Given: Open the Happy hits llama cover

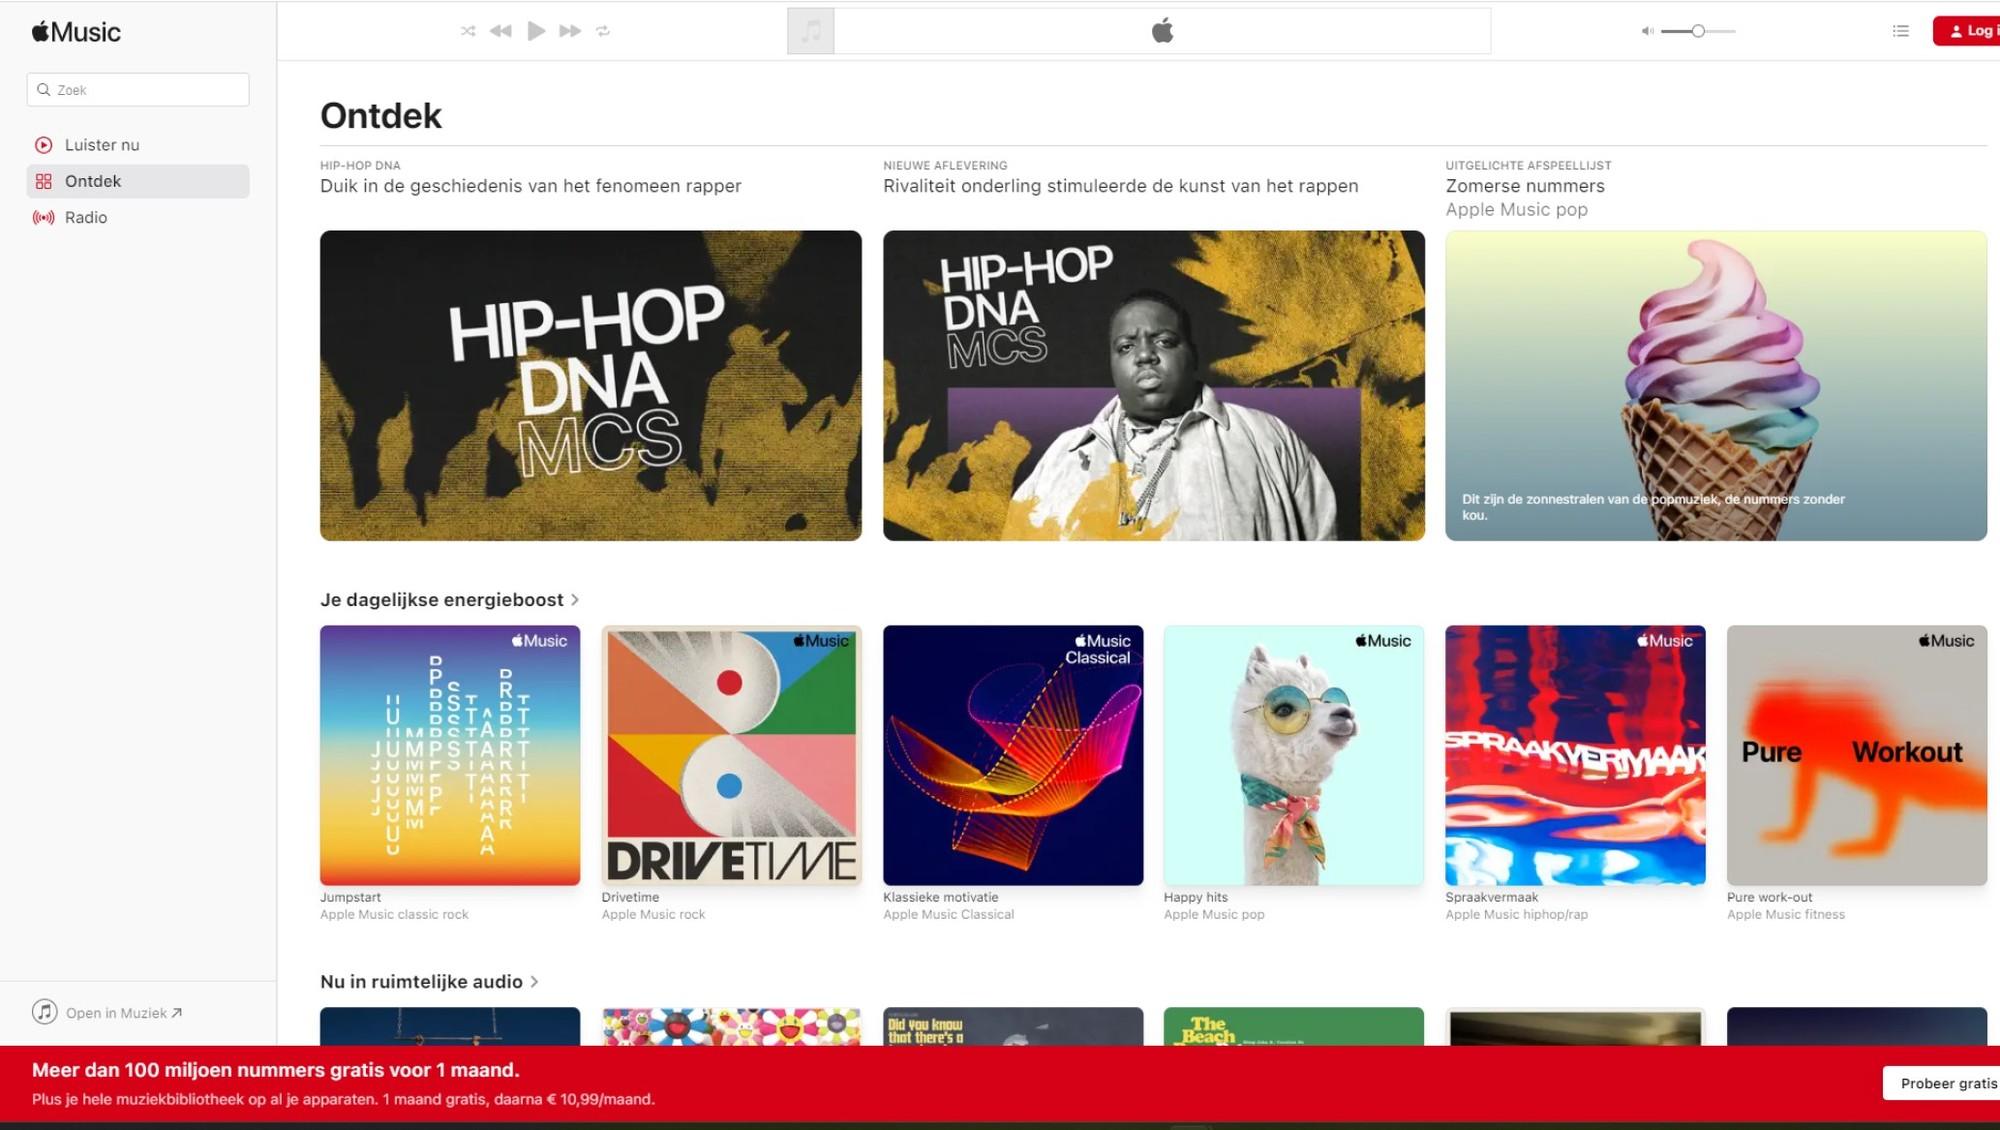Looking at the screenshot, I should pos(1294,755).
